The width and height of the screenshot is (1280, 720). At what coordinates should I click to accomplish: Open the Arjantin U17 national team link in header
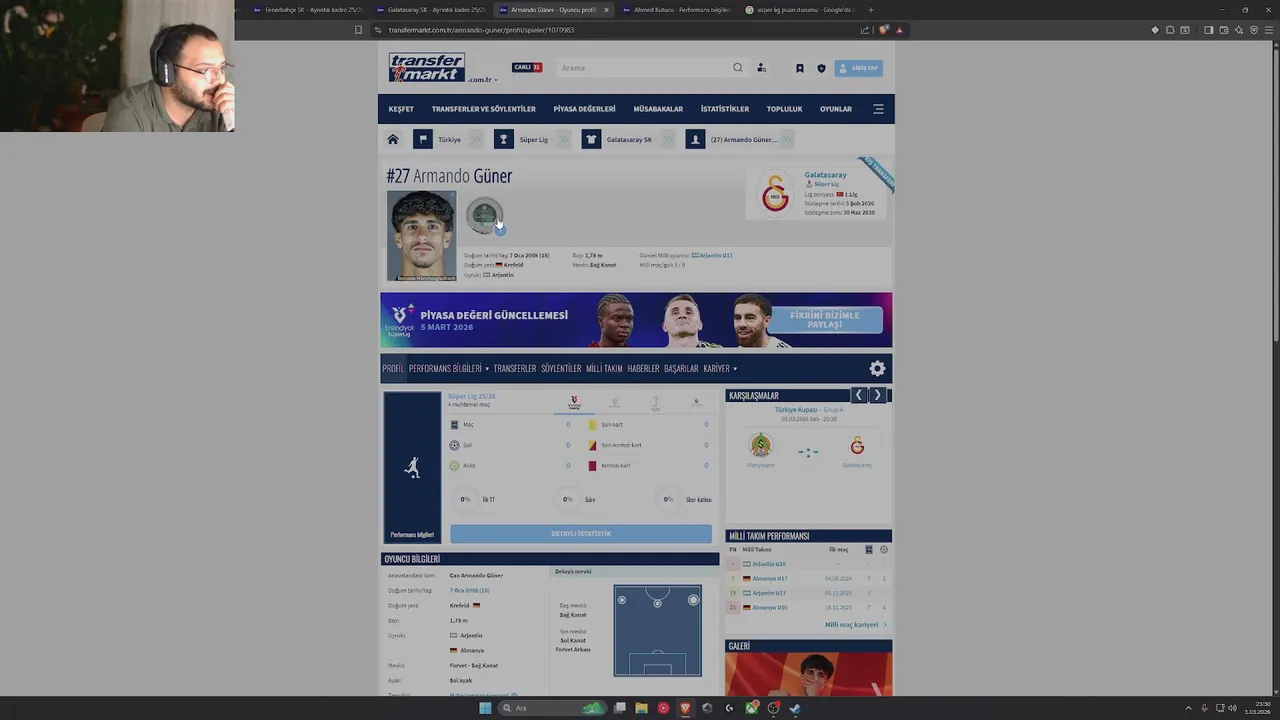pyautogui.click(x=716, y=255)
